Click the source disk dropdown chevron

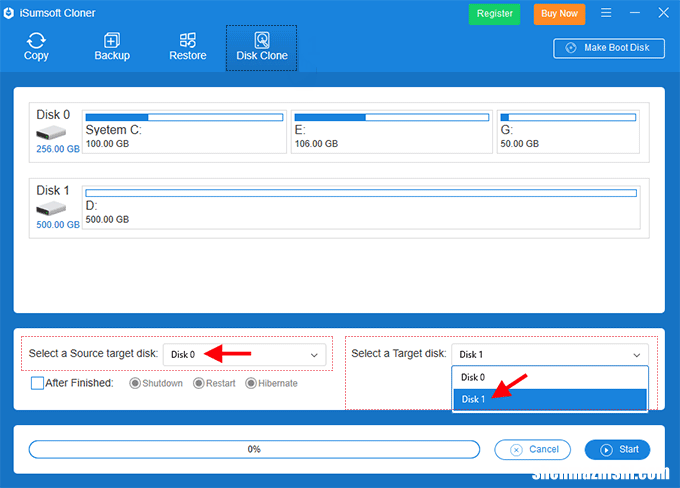click(x=314, y=355)
